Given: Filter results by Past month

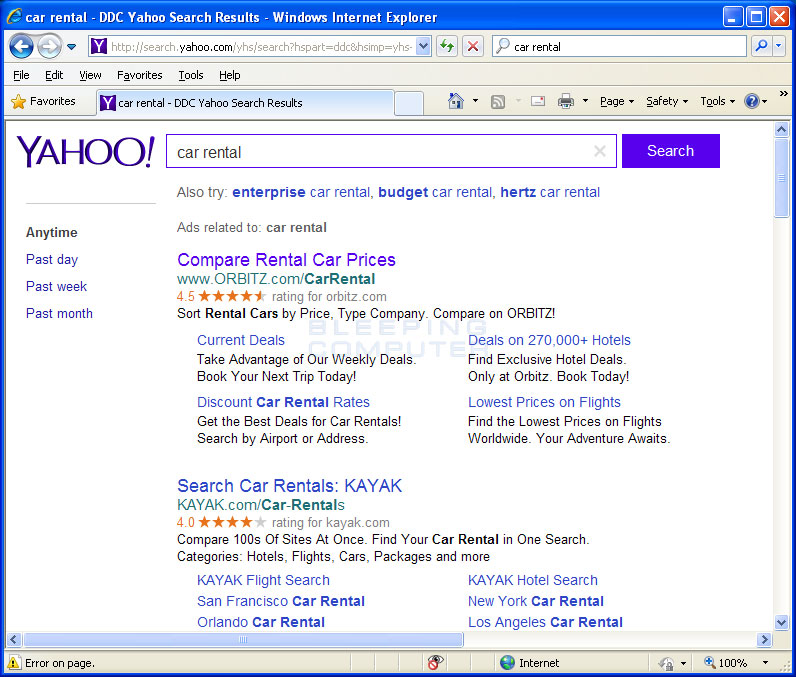Looking at the screenshot, I should [x=59, y=313].
